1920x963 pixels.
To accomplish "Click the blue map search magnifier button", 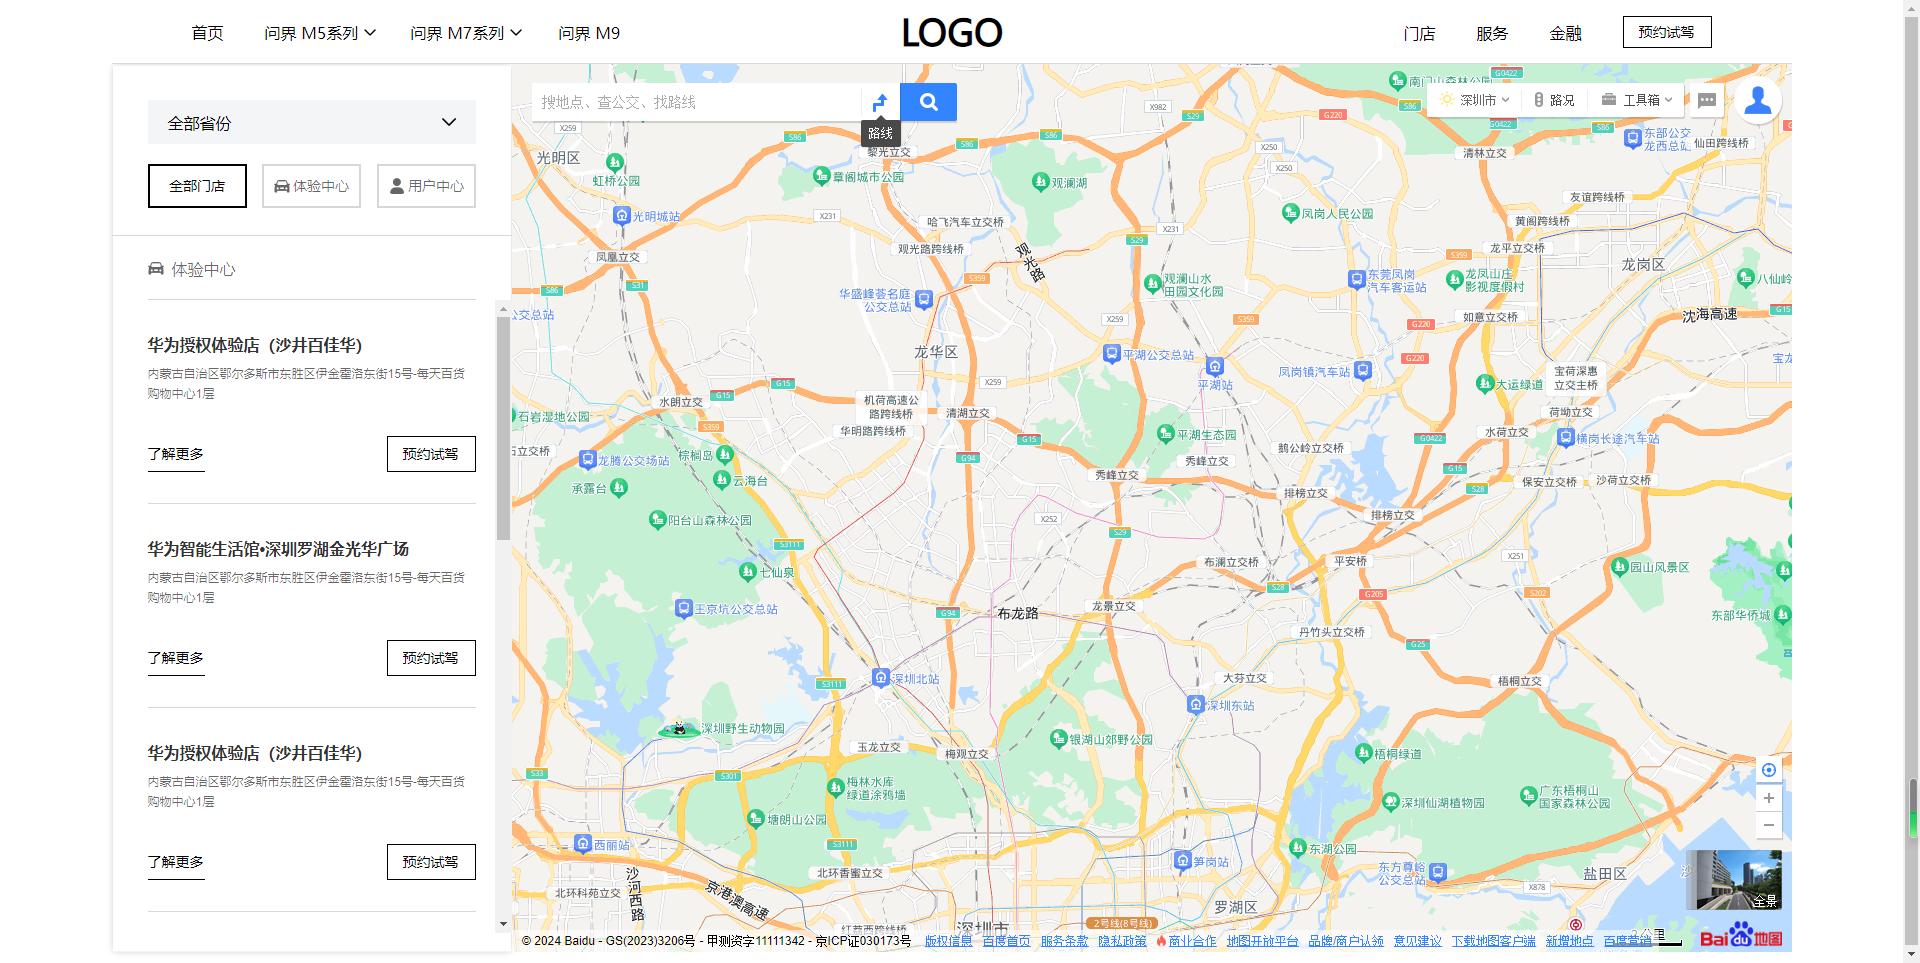I will 928,102.
